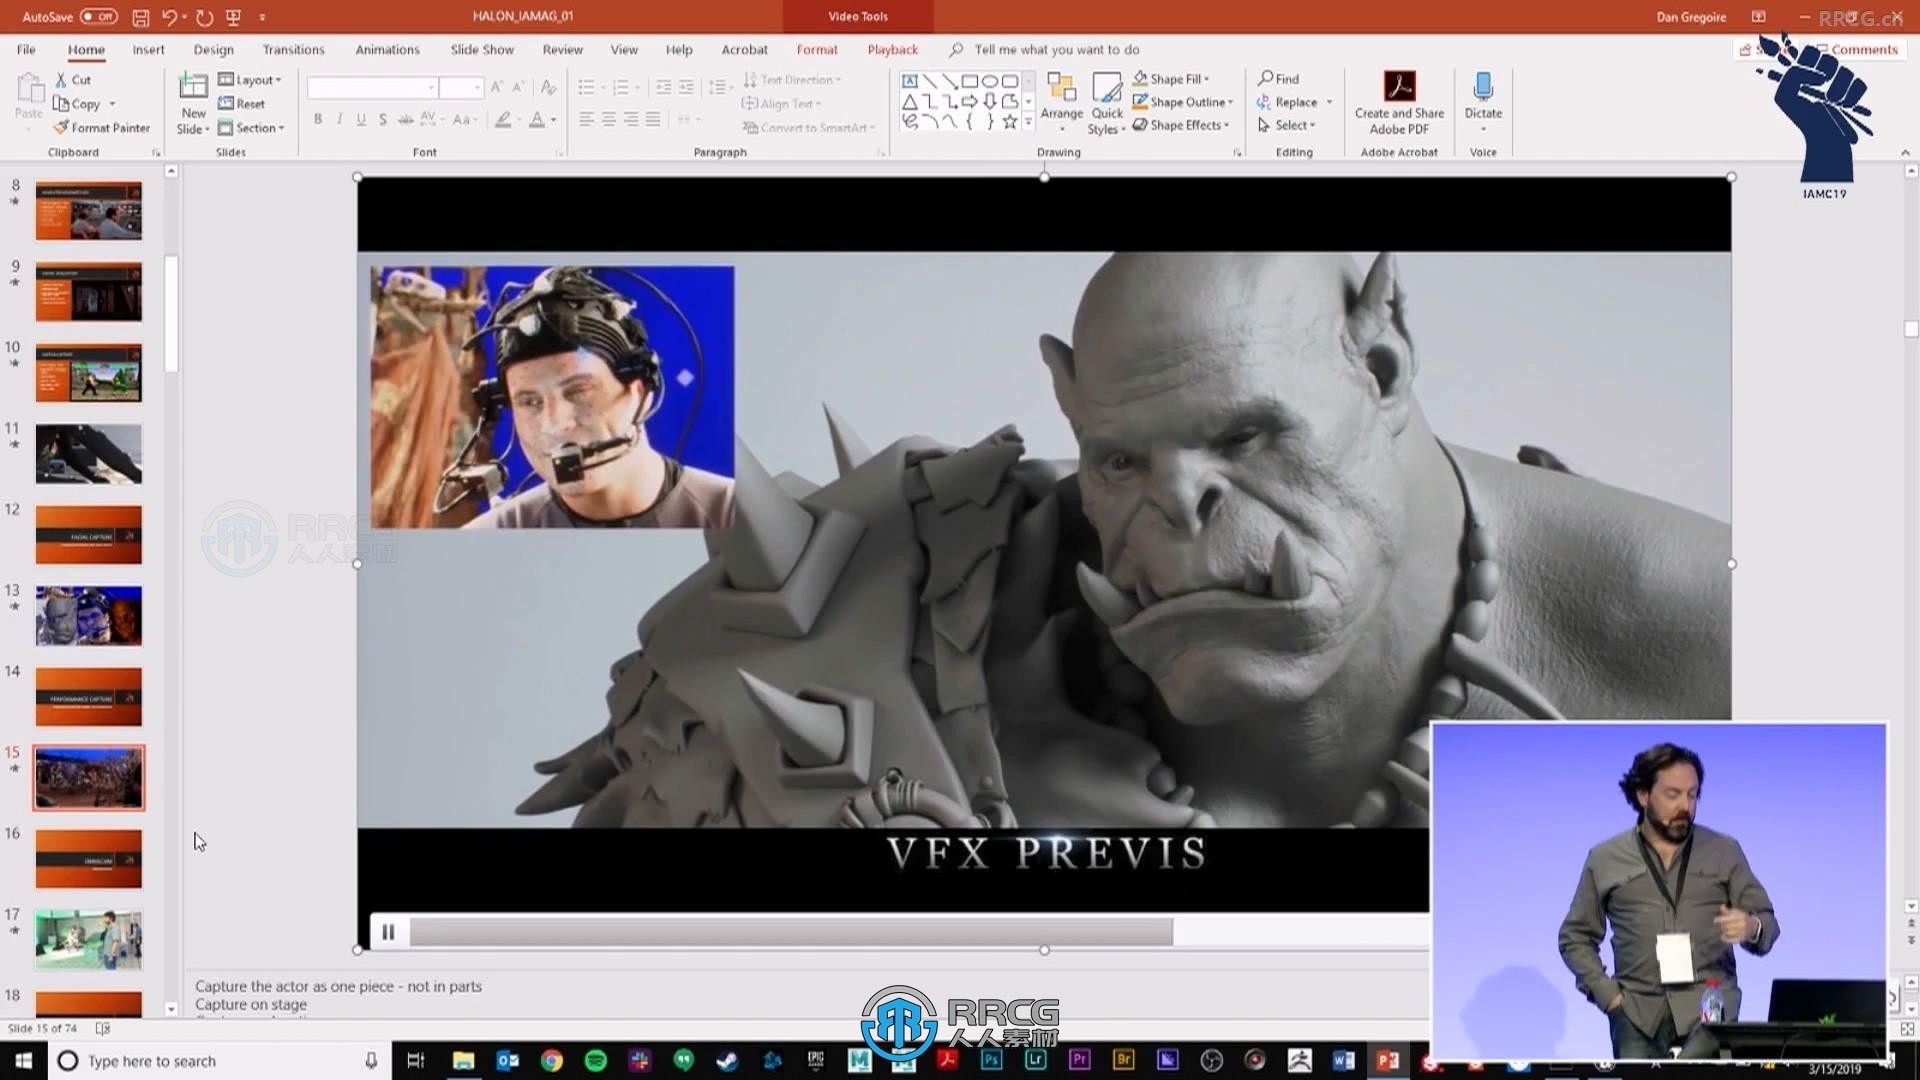Click Format Painter

pyautogui.click(x=102, y=127)
